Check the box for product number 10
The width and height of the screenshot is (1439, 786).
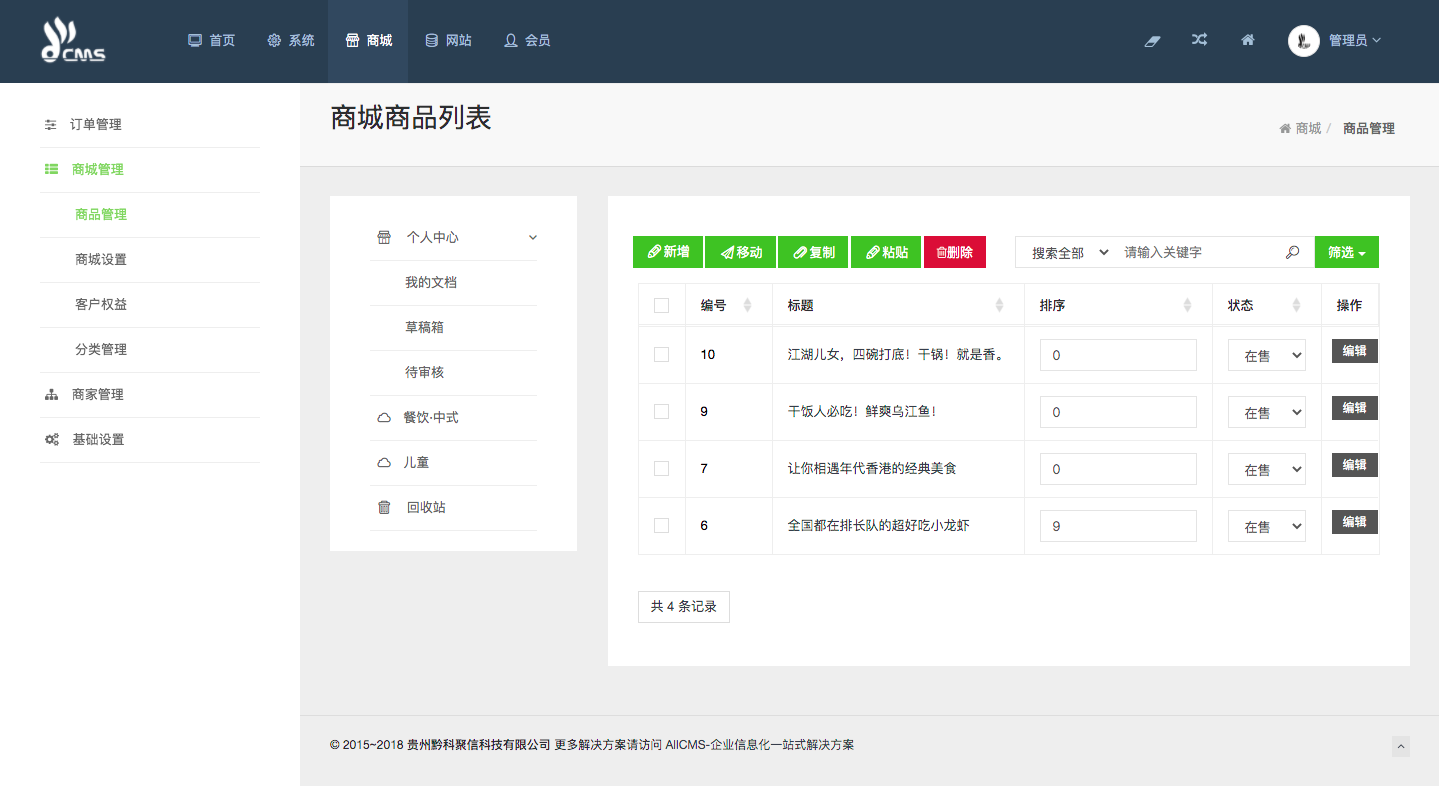click(661, 355)
